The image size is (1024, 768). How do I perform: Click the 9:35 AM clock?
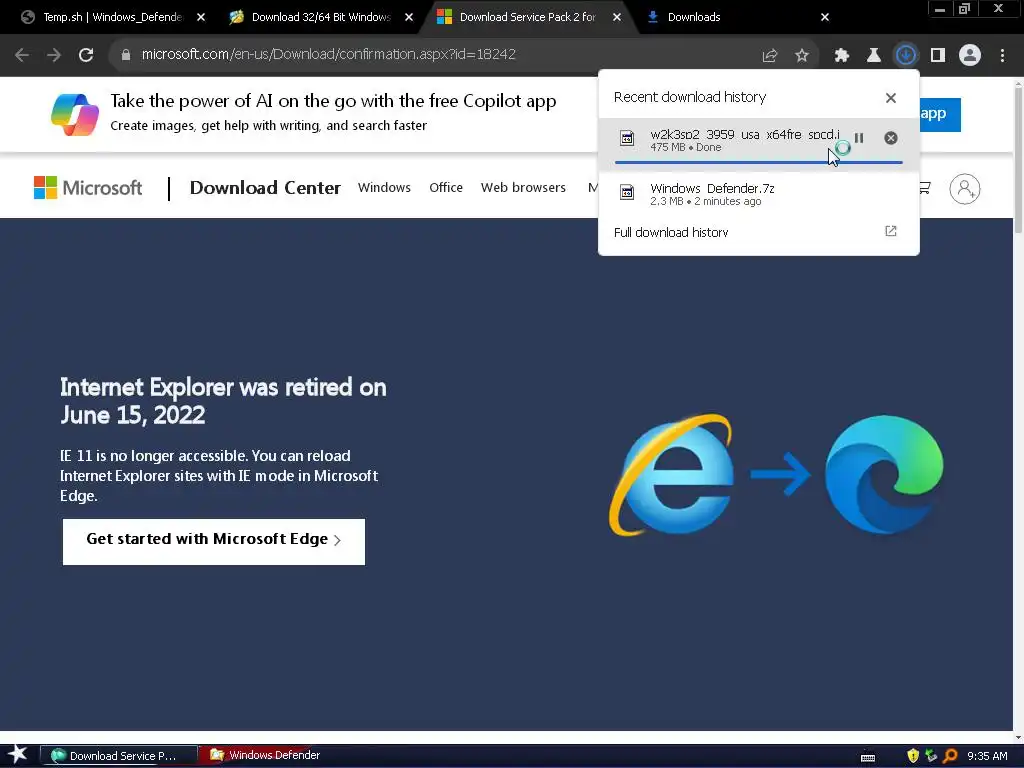(x=987, y=756)
